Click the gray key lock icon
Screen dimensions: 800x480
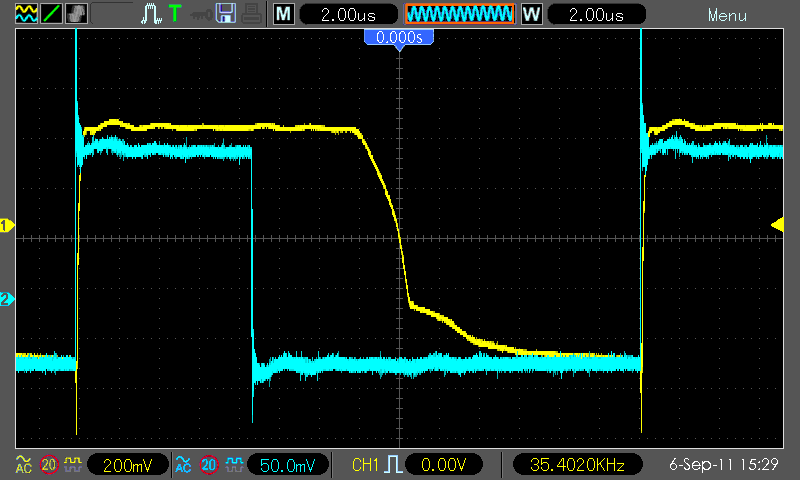(201, 15)
